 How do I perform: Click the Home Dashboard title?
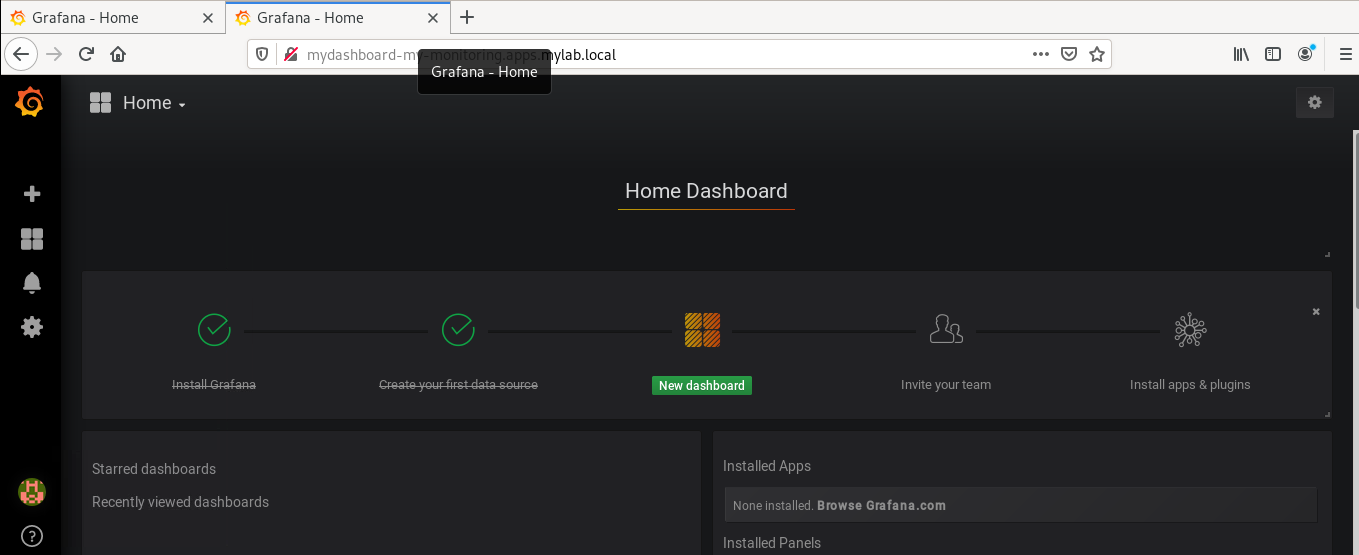pyautogui.click(x=706, y=191)
